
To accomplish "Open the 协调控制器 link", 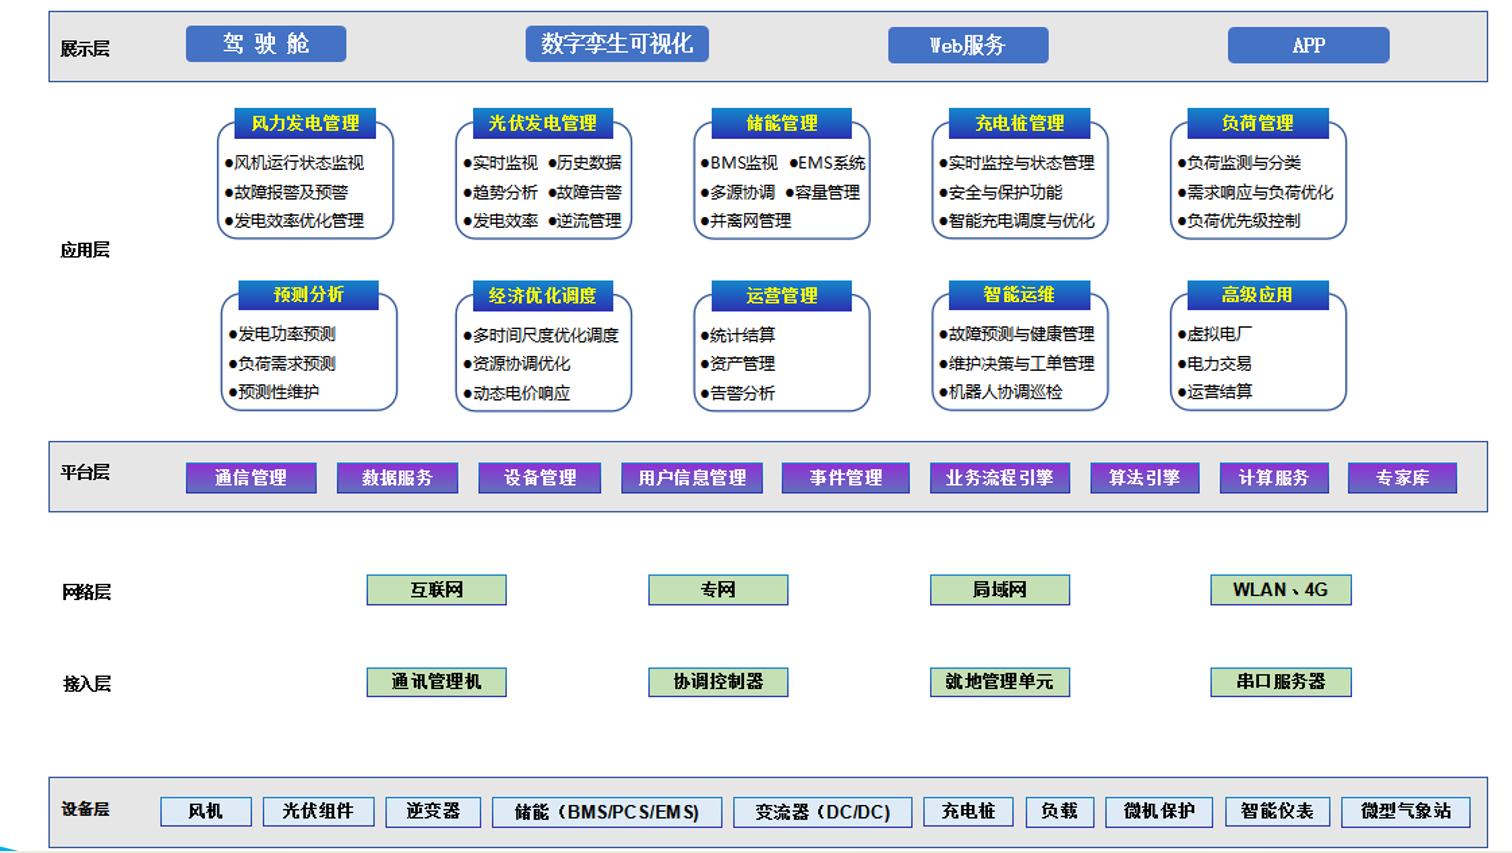I will coord(717,682).
